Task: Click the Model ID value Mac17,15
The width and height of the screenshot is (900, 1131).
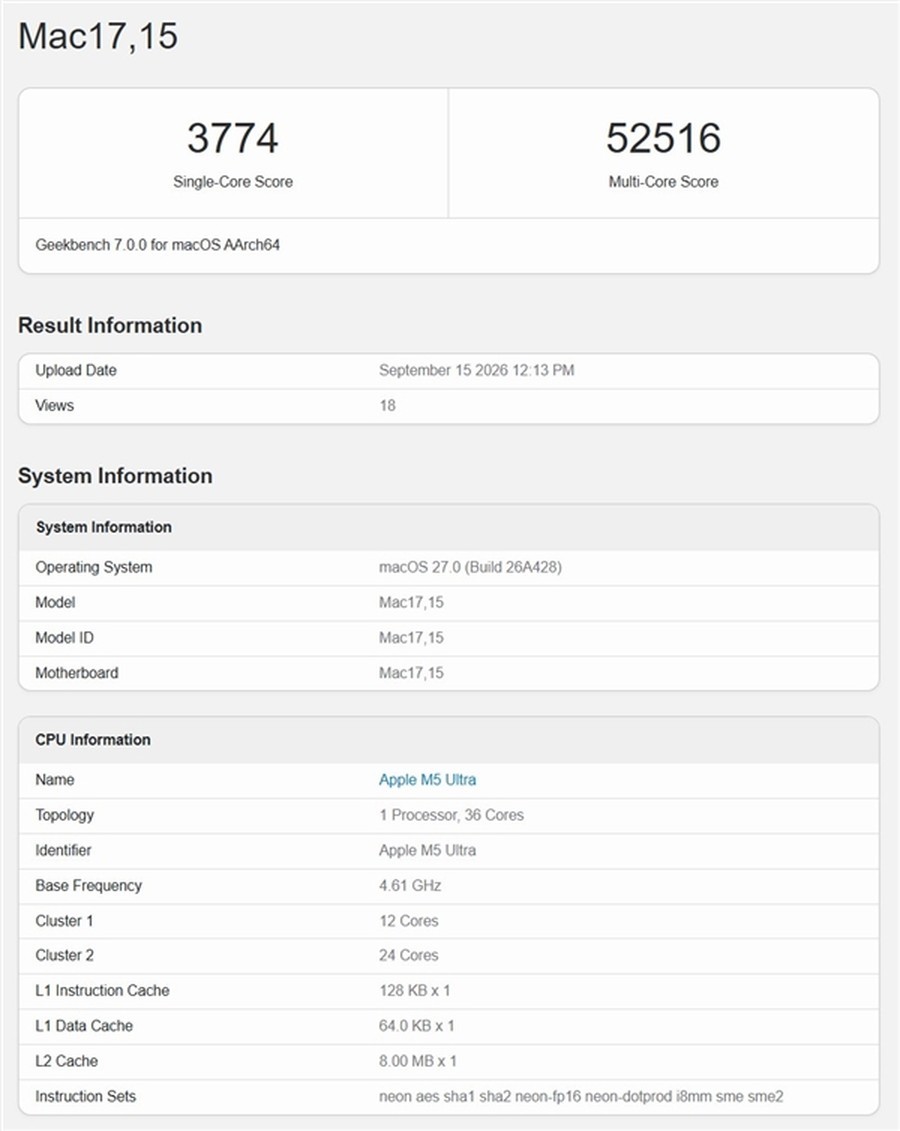Action: 411,638
